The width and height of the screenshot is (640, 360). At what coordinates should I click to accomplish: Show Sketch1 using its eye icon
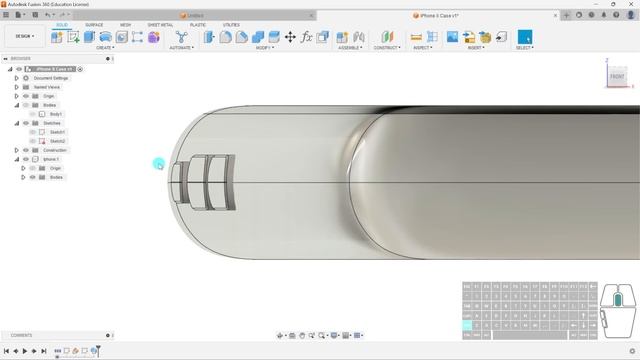(33, 132)
